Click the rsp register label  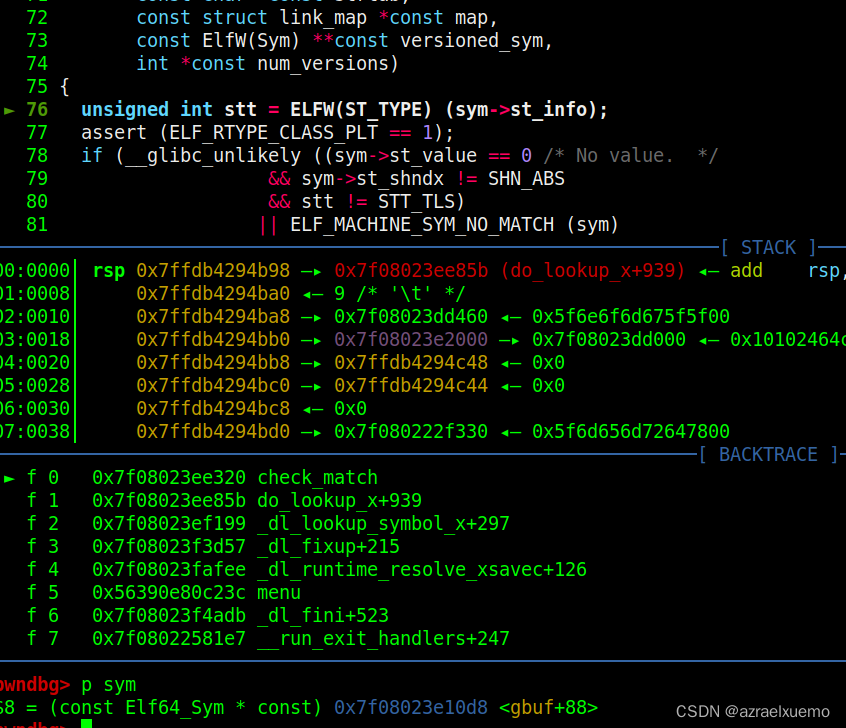[109, 270]
